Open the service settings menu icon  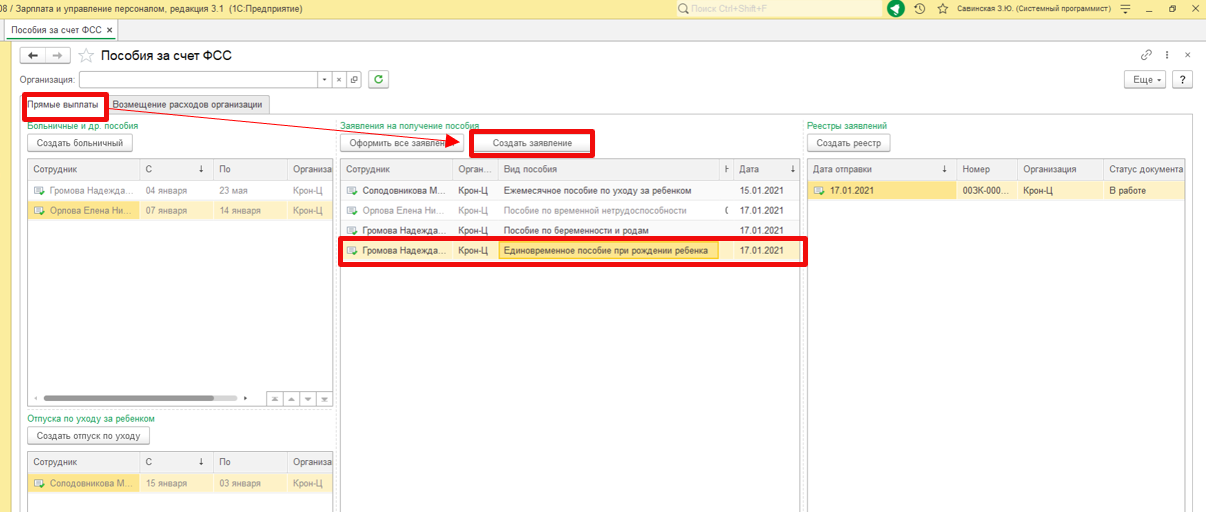(1126, 9)
